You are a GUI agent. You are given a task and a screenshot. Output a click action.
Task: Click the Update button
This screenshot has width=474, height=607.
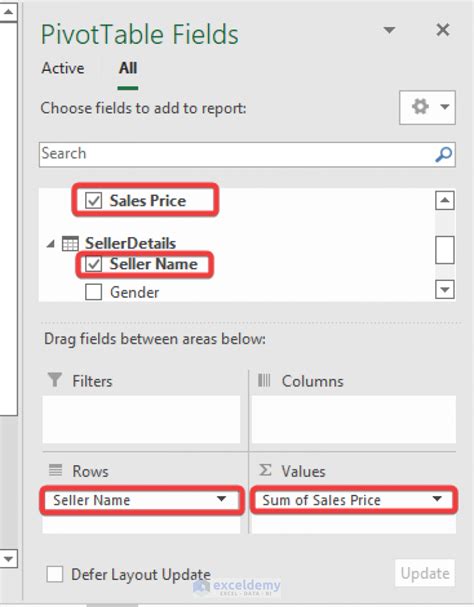[x=425, y=573]
